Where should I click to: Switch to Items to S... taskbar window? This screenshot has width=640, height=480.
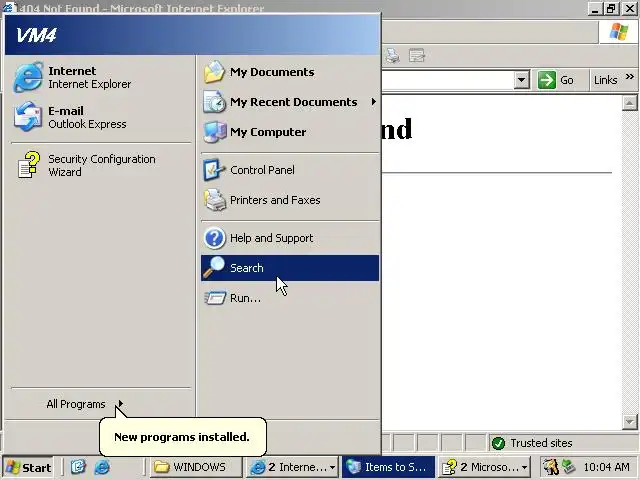(388, 467)
